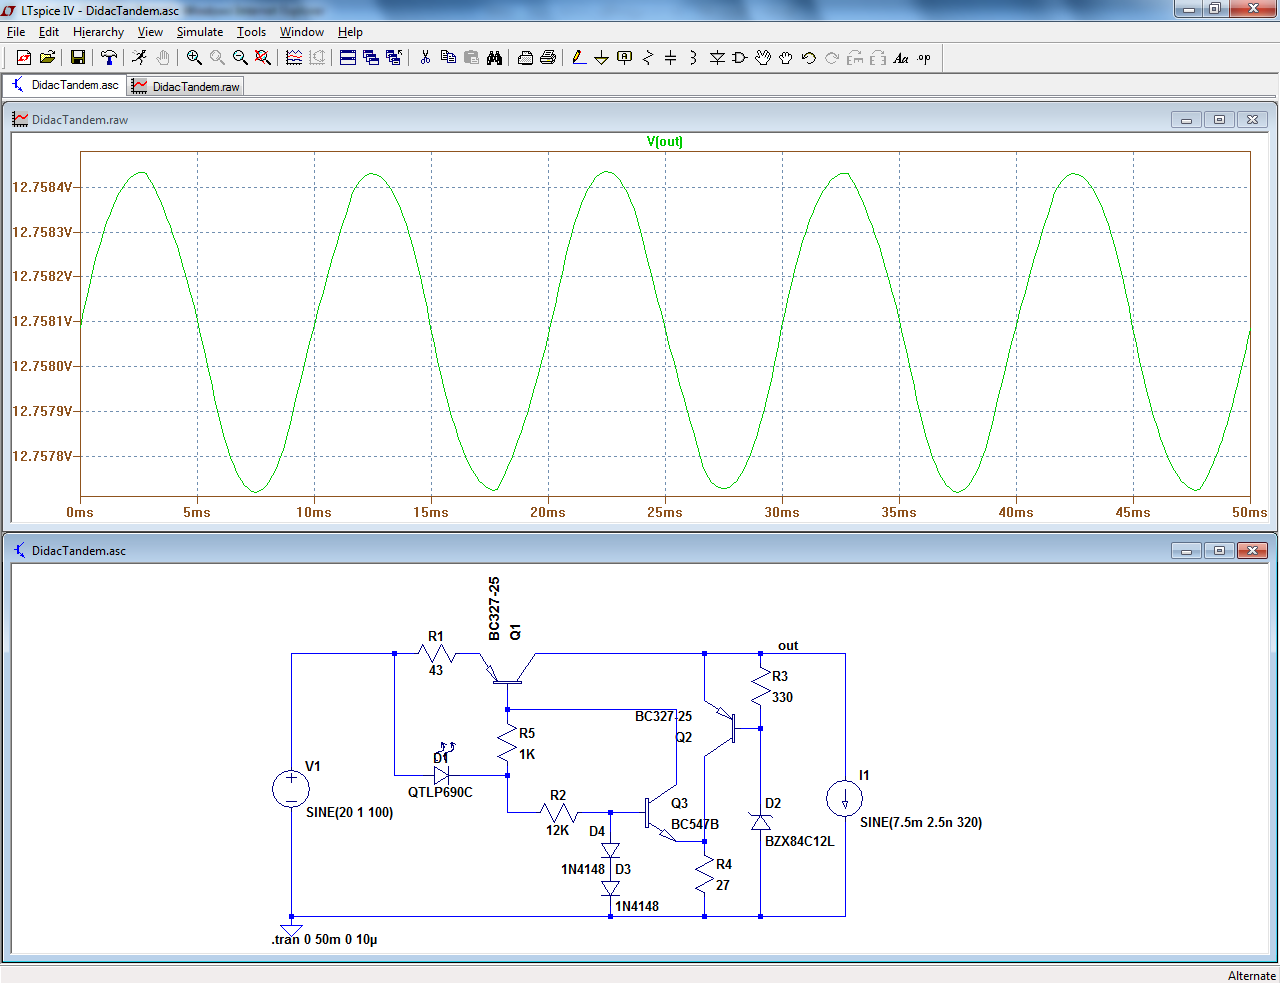
Task: Select the I1 current source symbol
Action: [844, 798]
